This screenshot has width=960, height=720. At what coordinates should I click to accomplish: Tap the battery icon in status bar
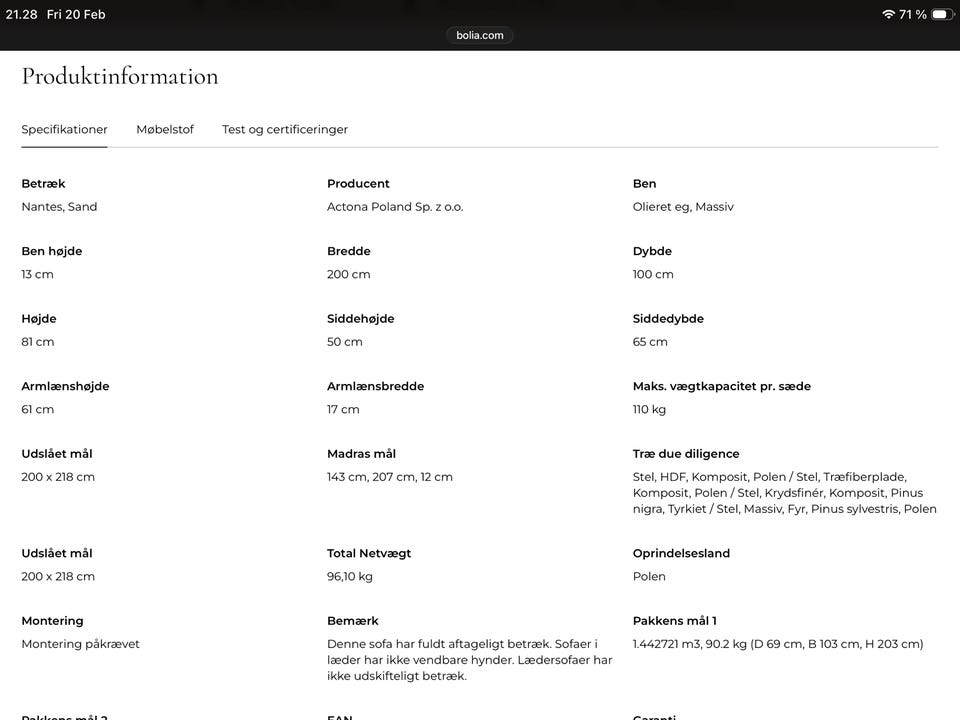point(940,14)
